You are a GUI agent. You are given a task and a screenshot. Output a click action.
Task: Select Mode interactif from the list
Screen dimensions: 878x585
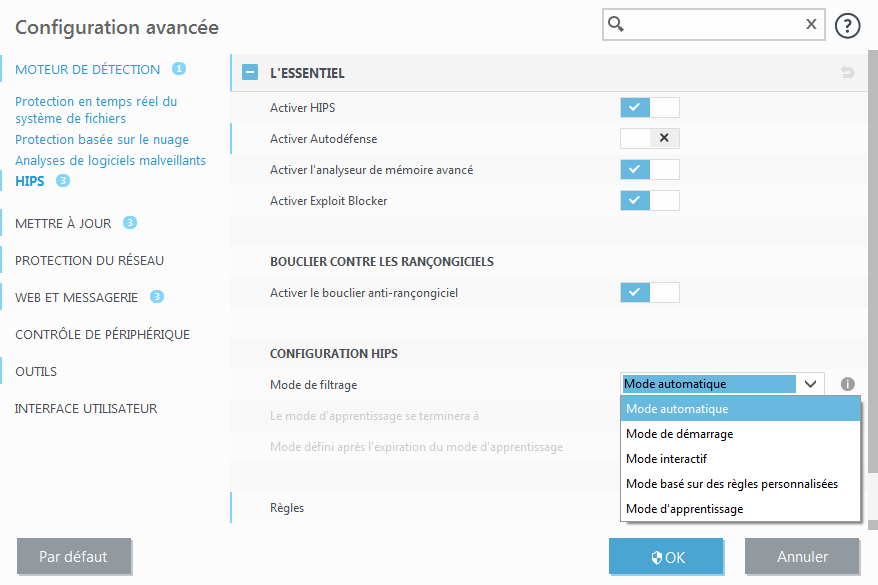666,459
